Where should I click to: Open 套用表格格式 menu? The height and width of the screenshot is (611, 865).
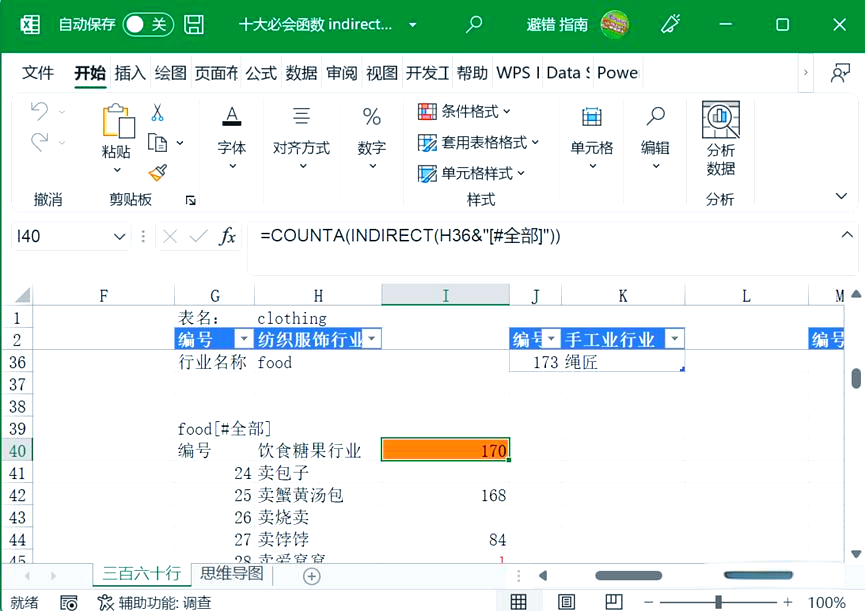point(478,143)
